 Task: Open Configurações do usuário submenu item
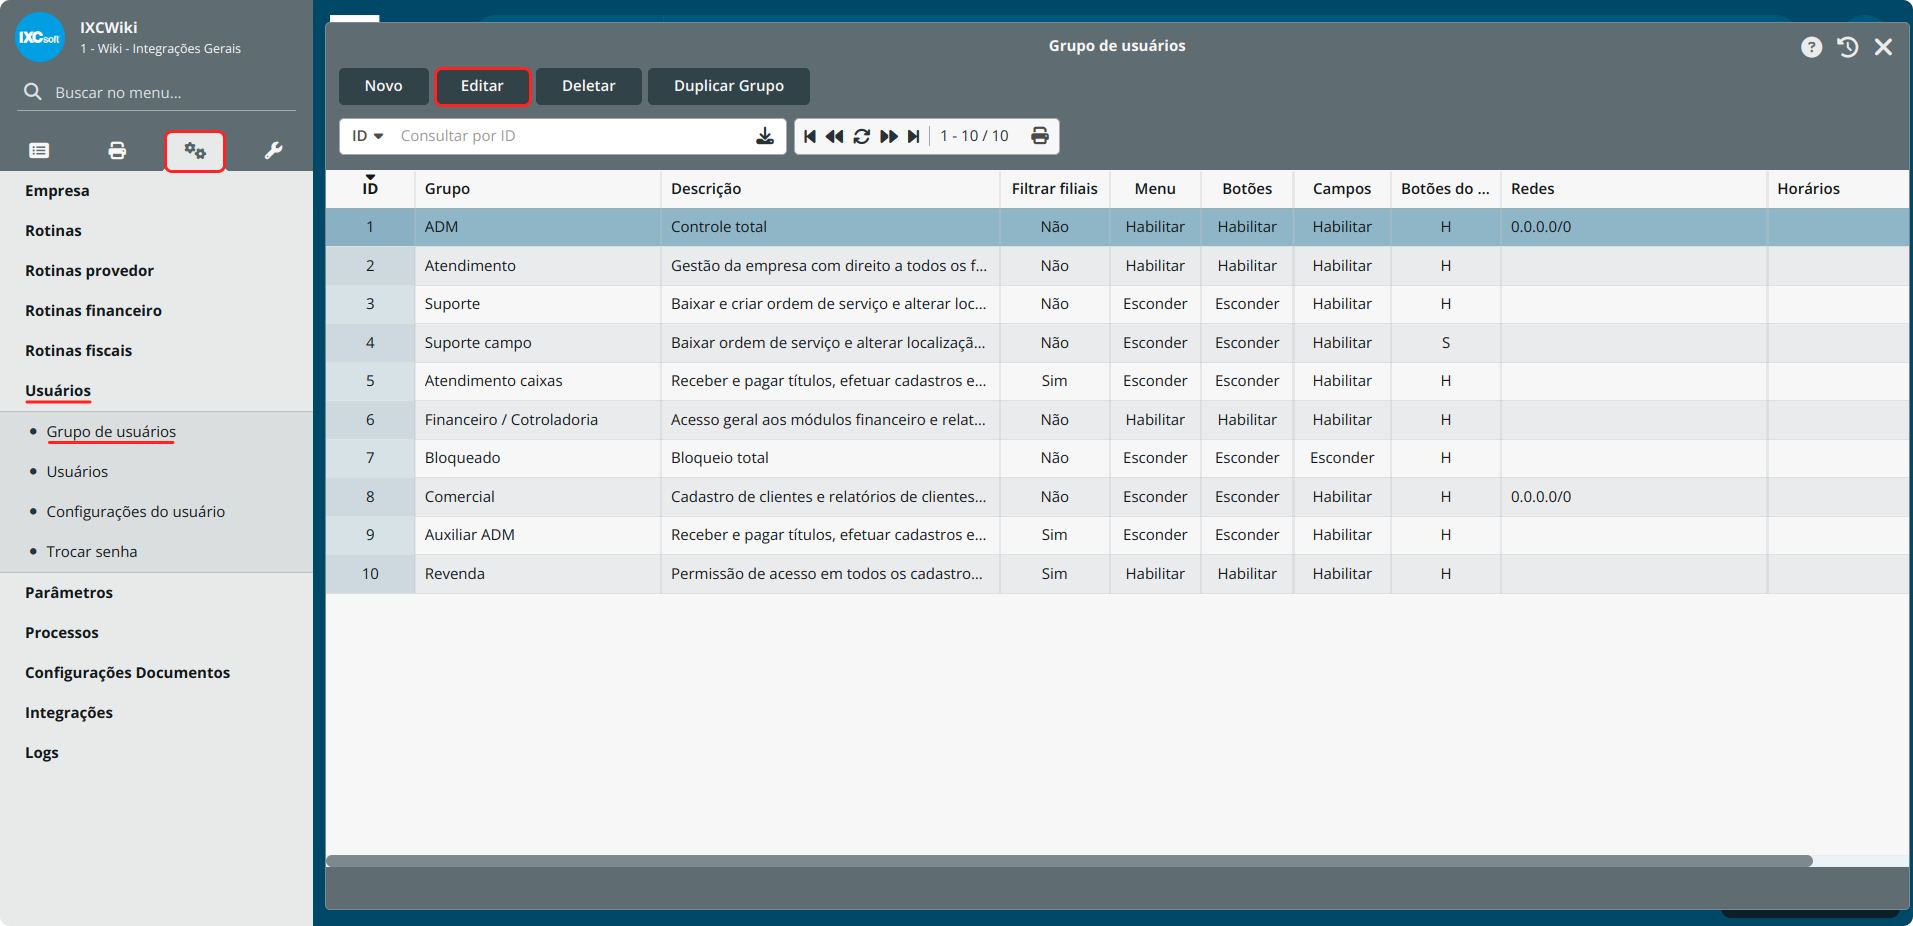click(x=136, y=512)
